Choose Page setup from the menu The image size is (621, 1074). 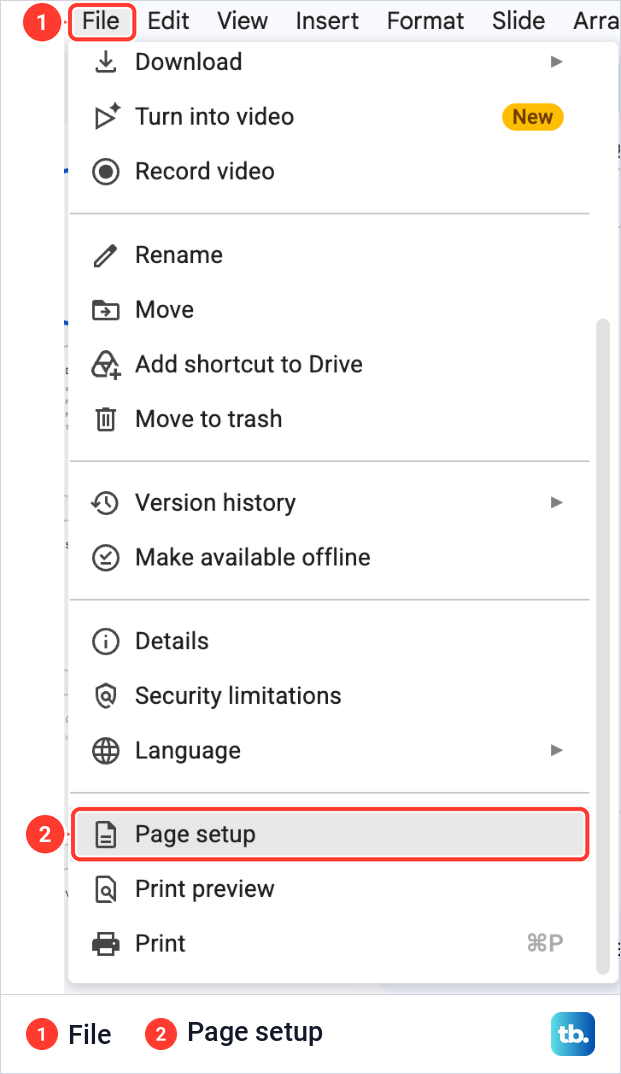click(x=330, y=834)
